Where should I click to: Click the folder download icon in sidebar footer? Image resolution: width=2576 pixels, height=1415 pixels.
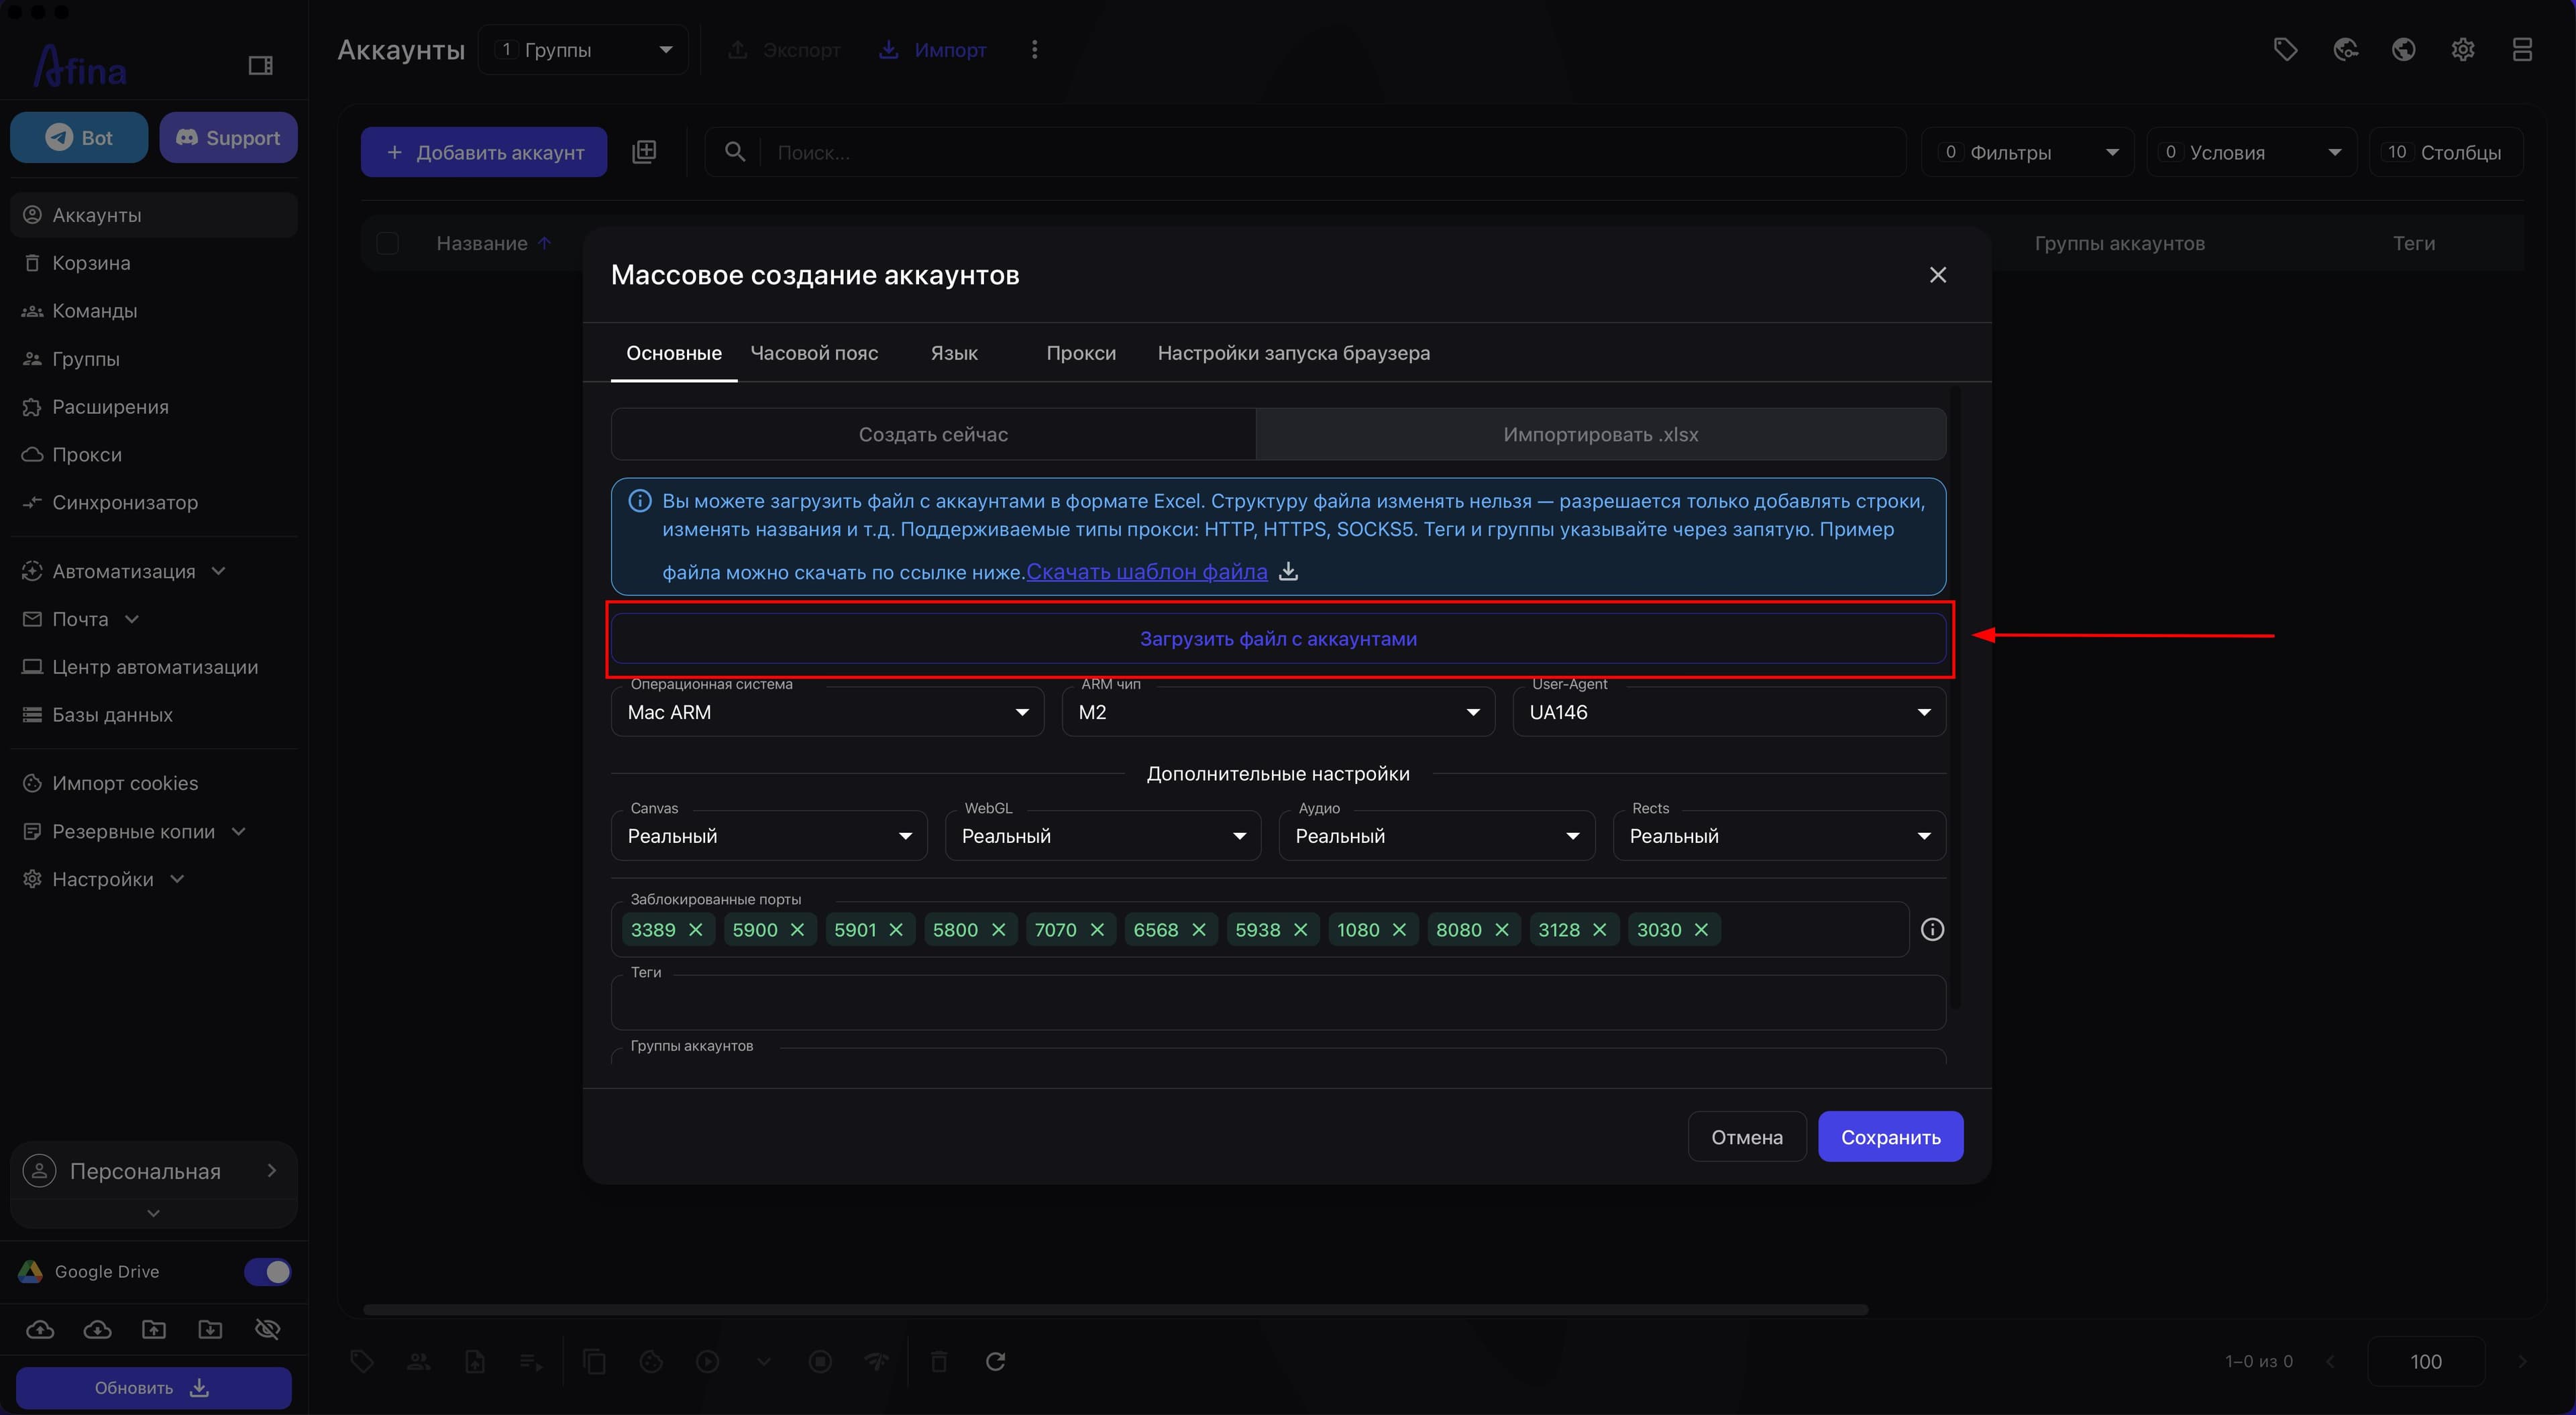(x=210, y=1329)
